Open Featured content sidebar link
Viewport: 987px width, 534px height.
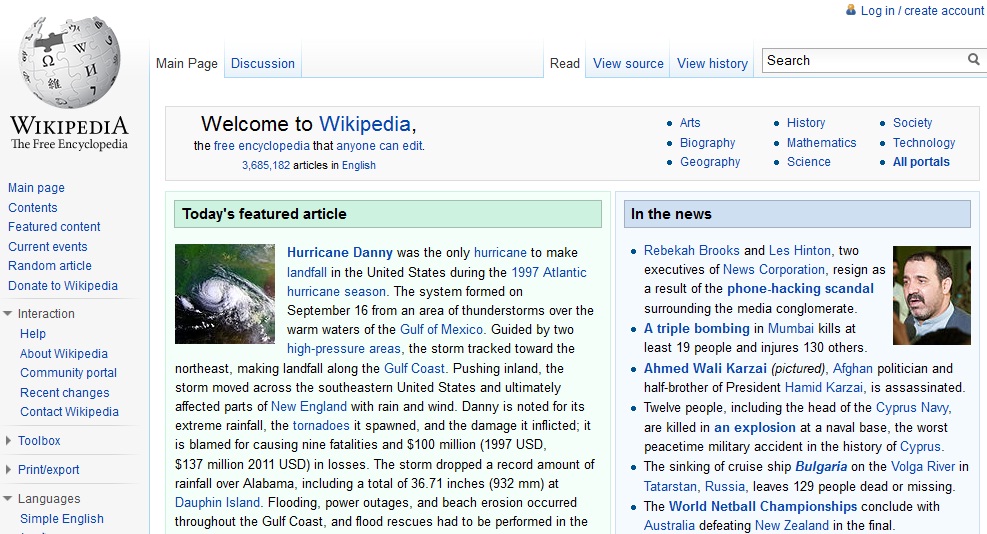pos(54,227)
